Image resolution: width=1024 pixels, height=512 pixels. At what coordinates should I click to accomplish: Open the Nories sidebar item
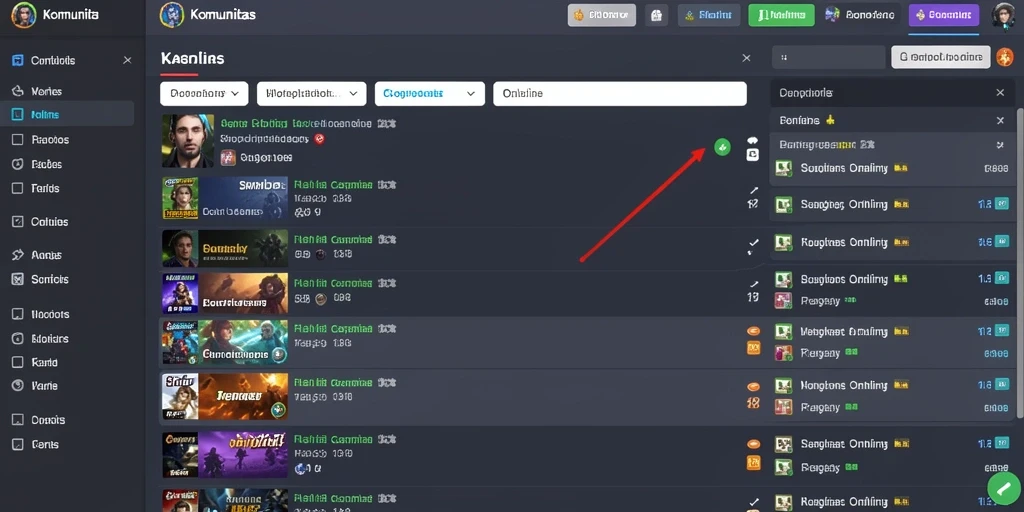[x=46, y=91]
